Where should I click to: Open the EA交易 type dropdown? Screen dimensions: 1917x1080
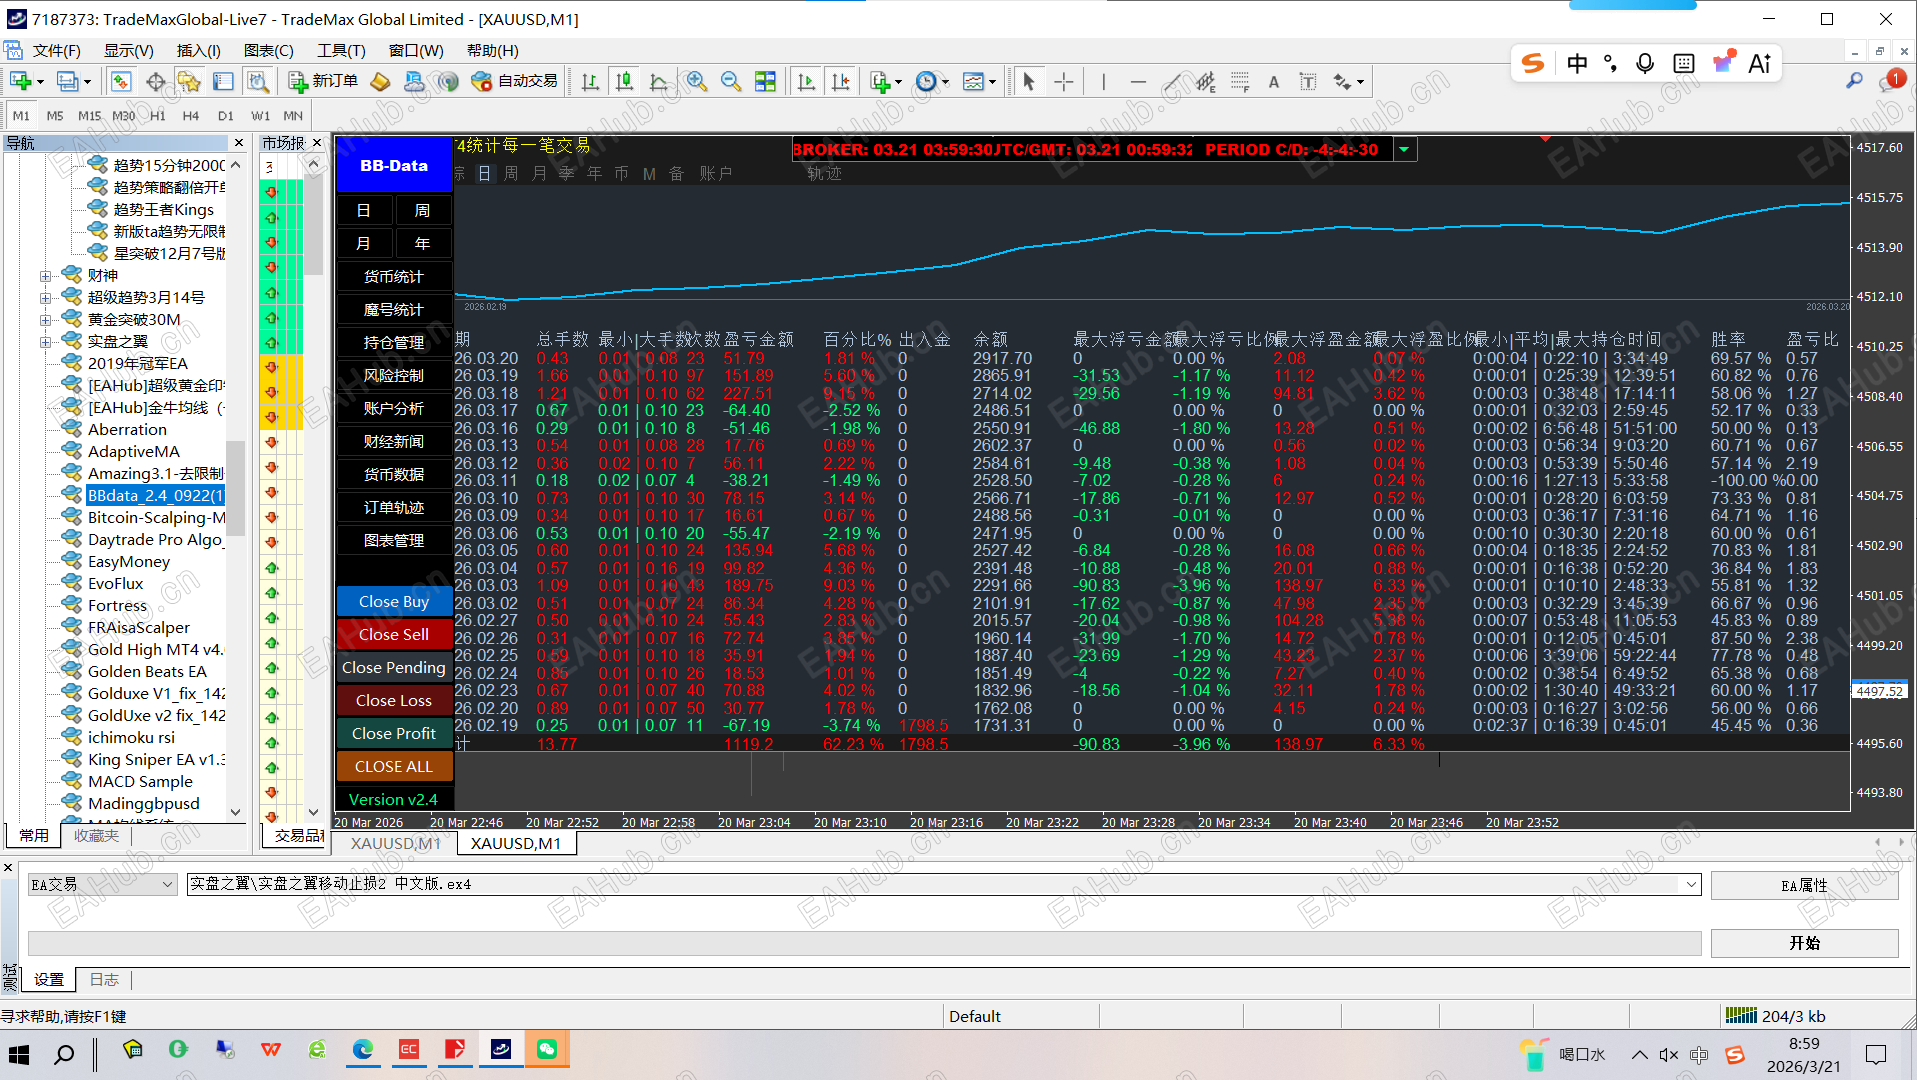click(102, 884)
